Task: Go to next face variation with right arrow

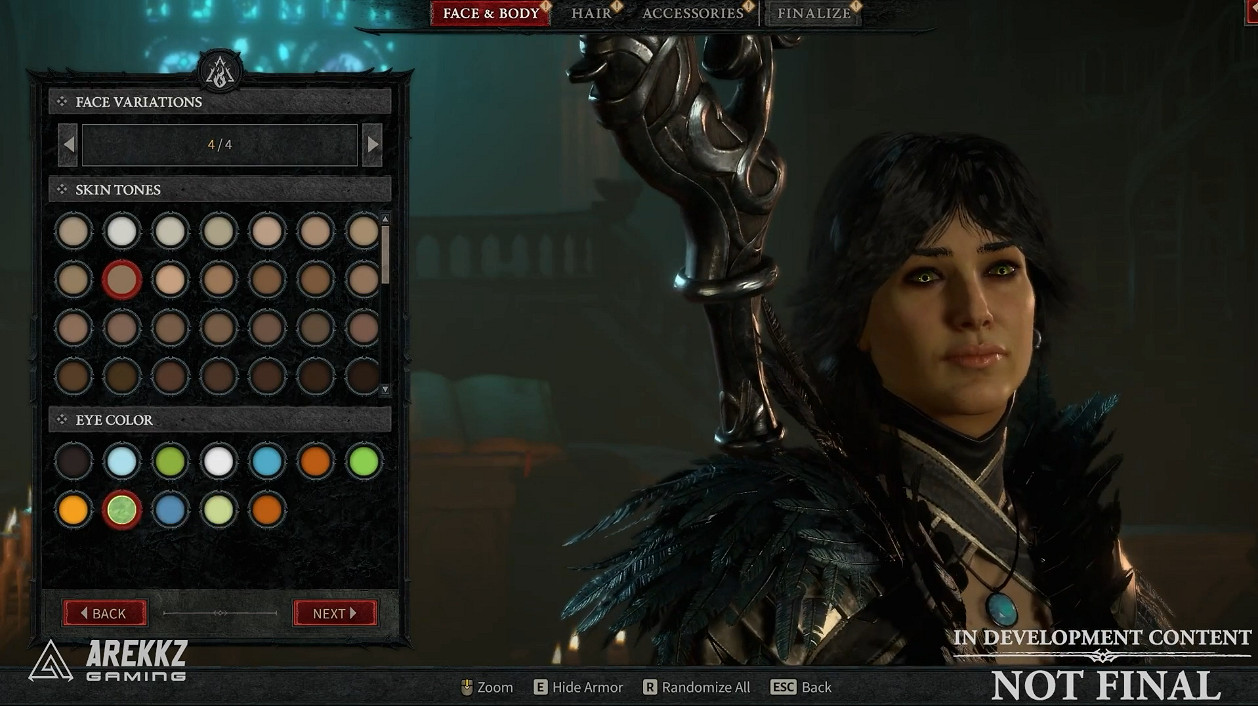Action: pyautogui.click(x=372, y=145)
